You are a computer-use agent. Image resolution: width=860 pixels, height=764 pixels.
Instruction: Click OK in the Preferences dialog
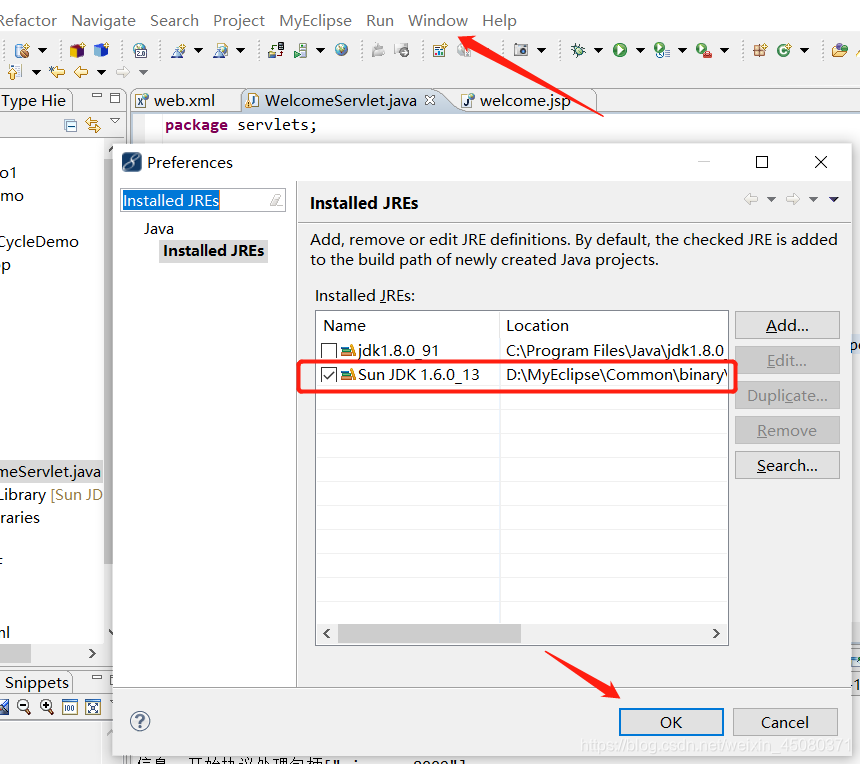671,722
